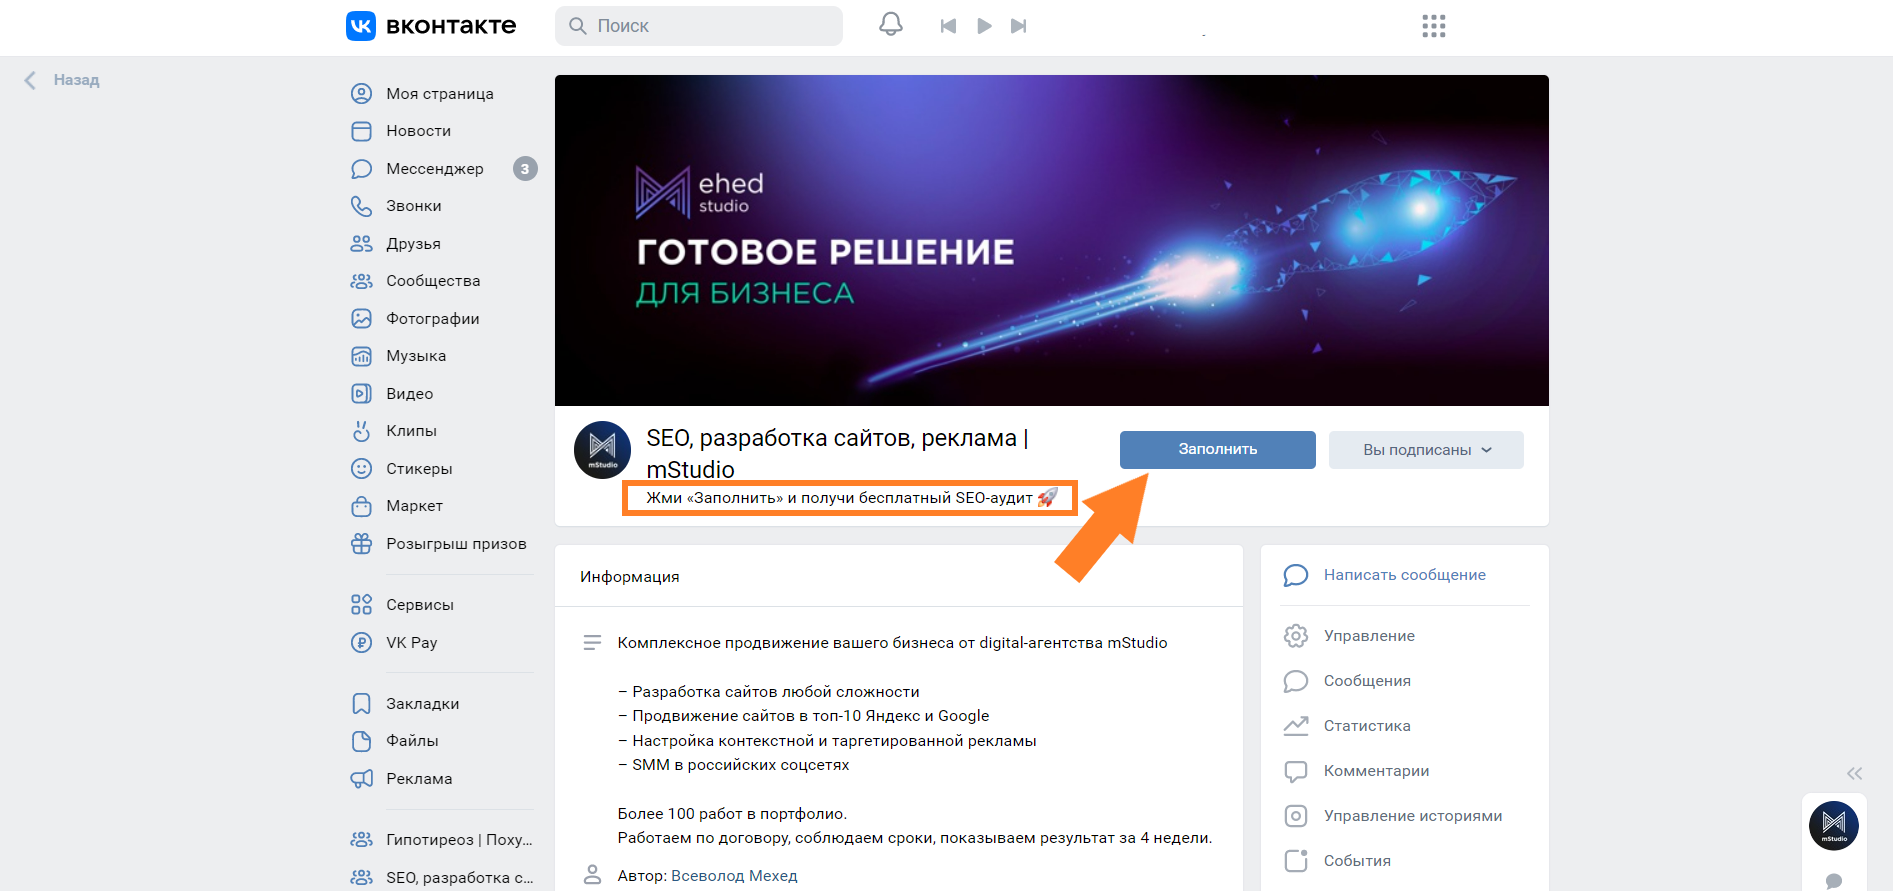Open Клипы clips icon

pos(361,431)
